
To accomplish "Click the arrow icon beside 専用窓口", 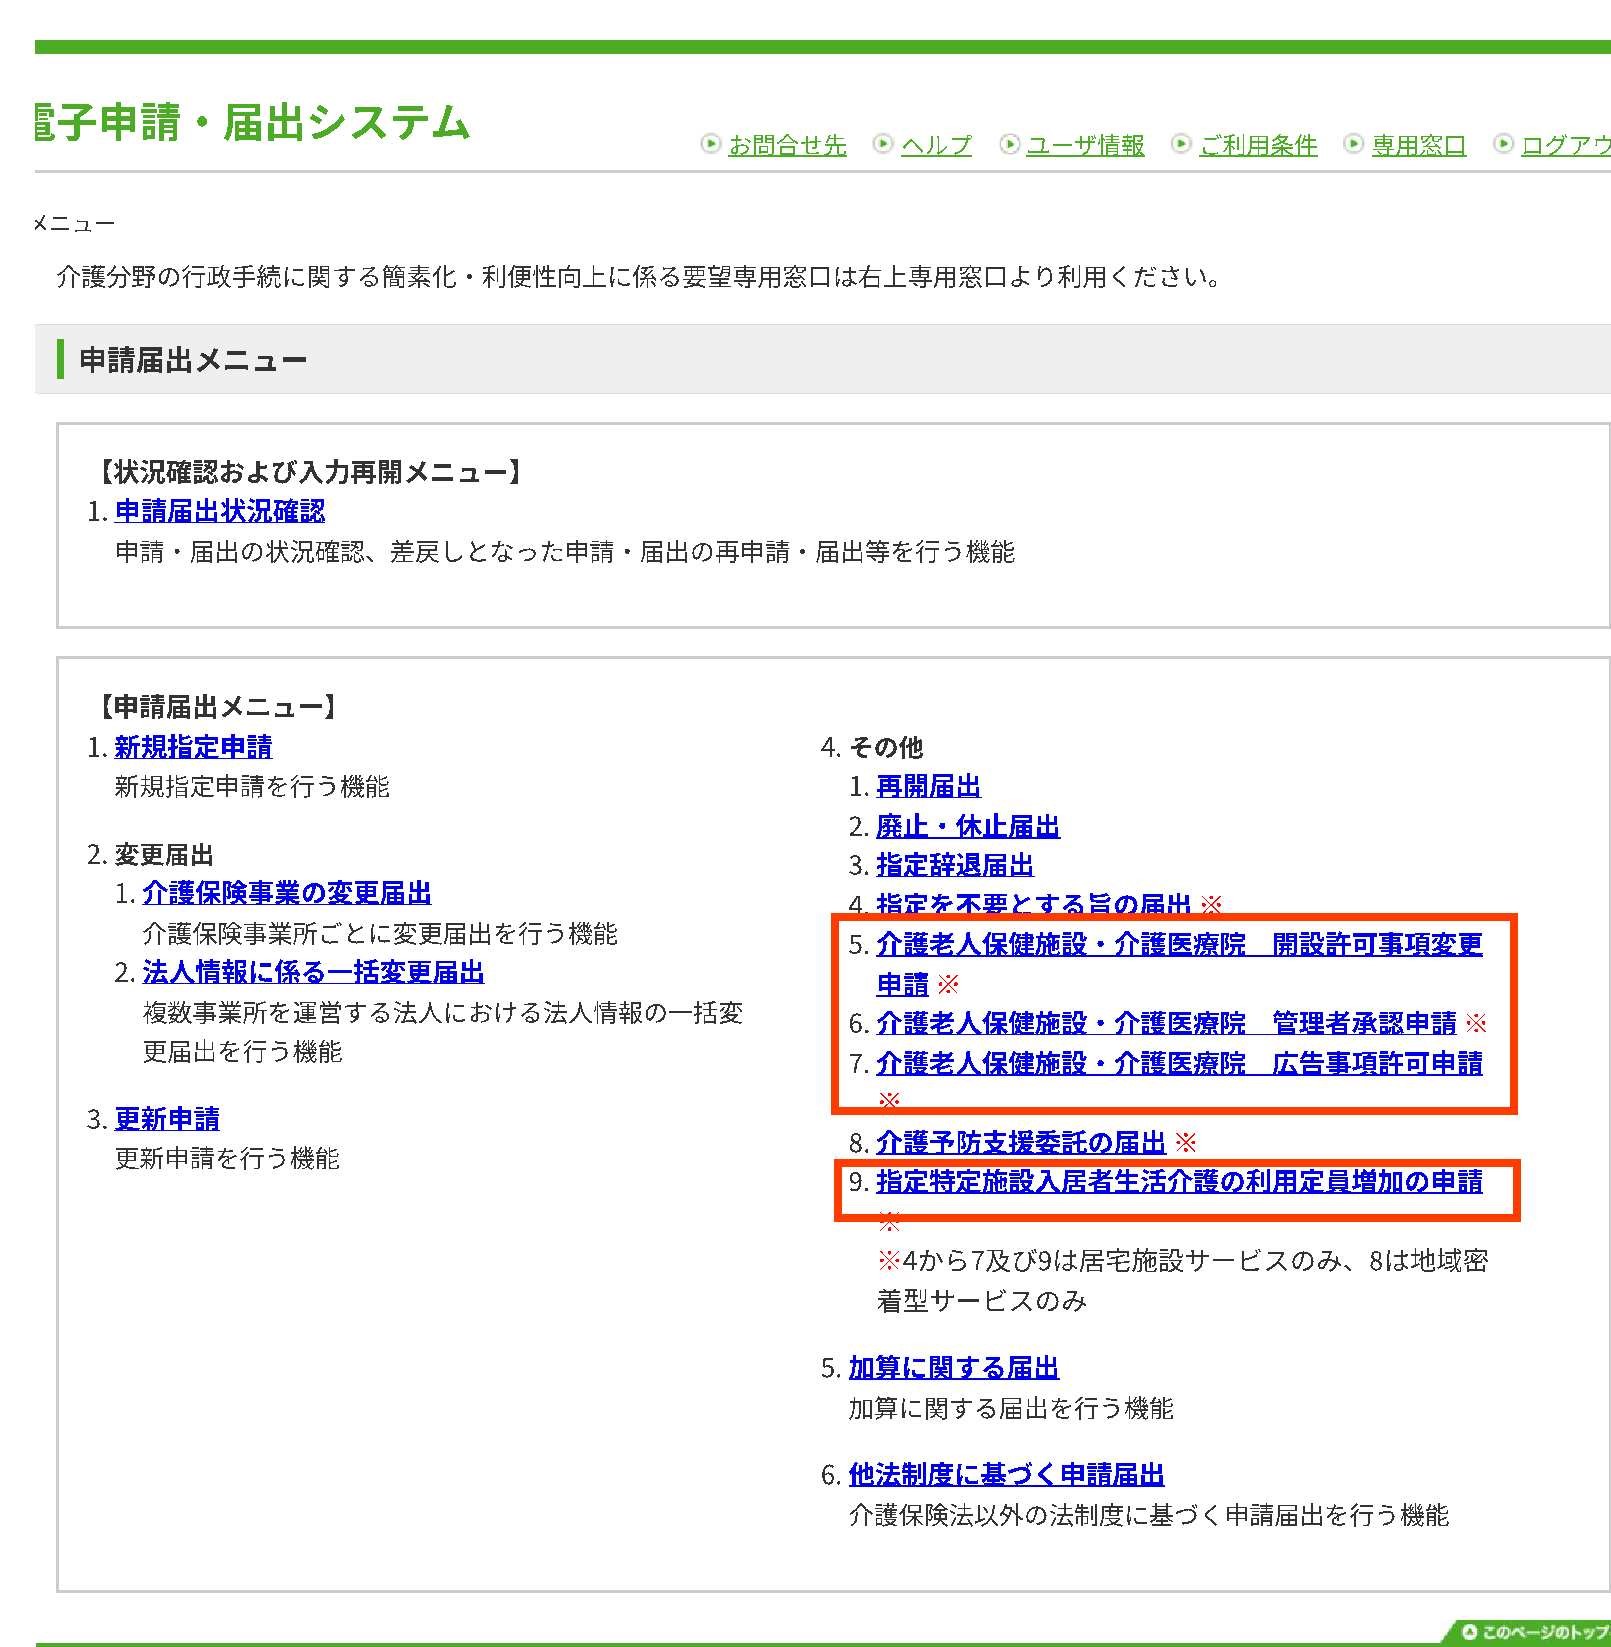I will 1354,143.
